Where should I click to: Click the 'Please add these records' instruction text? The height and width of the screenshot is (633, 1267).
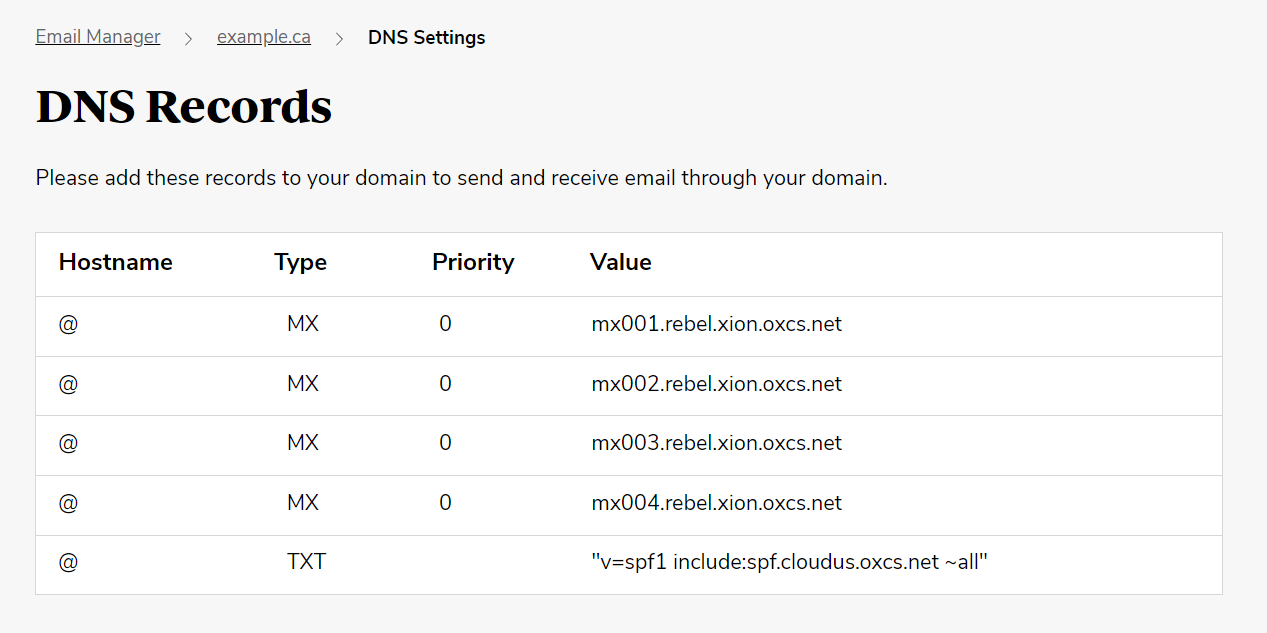(x=462, y=178)
